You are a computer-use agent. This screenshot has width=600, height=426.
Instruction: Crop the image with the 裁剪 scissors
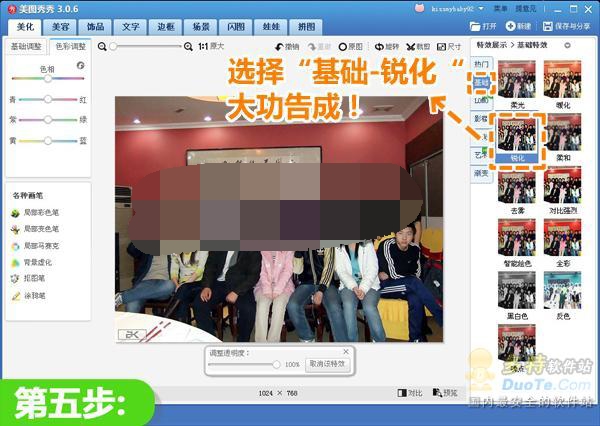pos(418,47)
